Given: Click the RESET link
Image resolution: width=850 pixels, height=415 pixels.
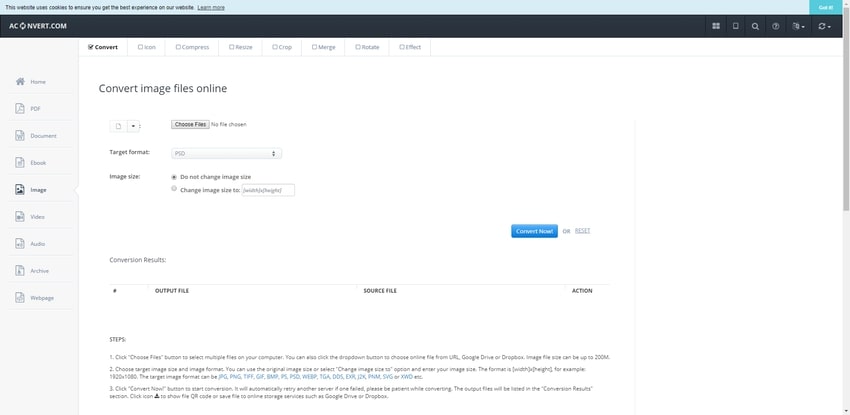Looking at the screenshot, I should pos(582,231).
